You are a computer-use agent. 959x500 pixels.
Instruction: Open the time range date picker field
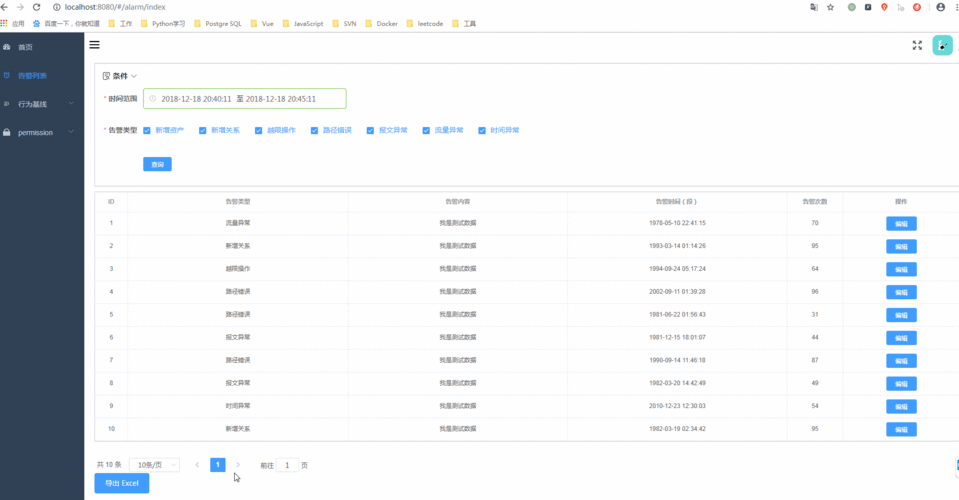coord(245,98)
